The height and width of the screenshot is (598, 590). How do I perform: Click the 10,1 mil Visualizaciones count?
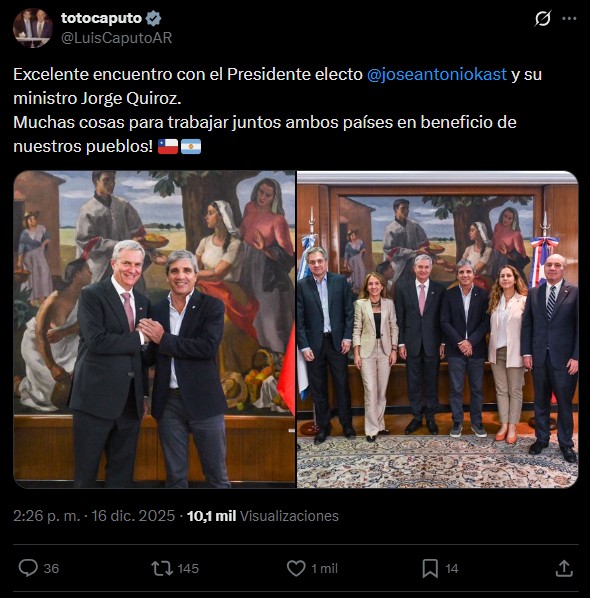tap(262, 516)
